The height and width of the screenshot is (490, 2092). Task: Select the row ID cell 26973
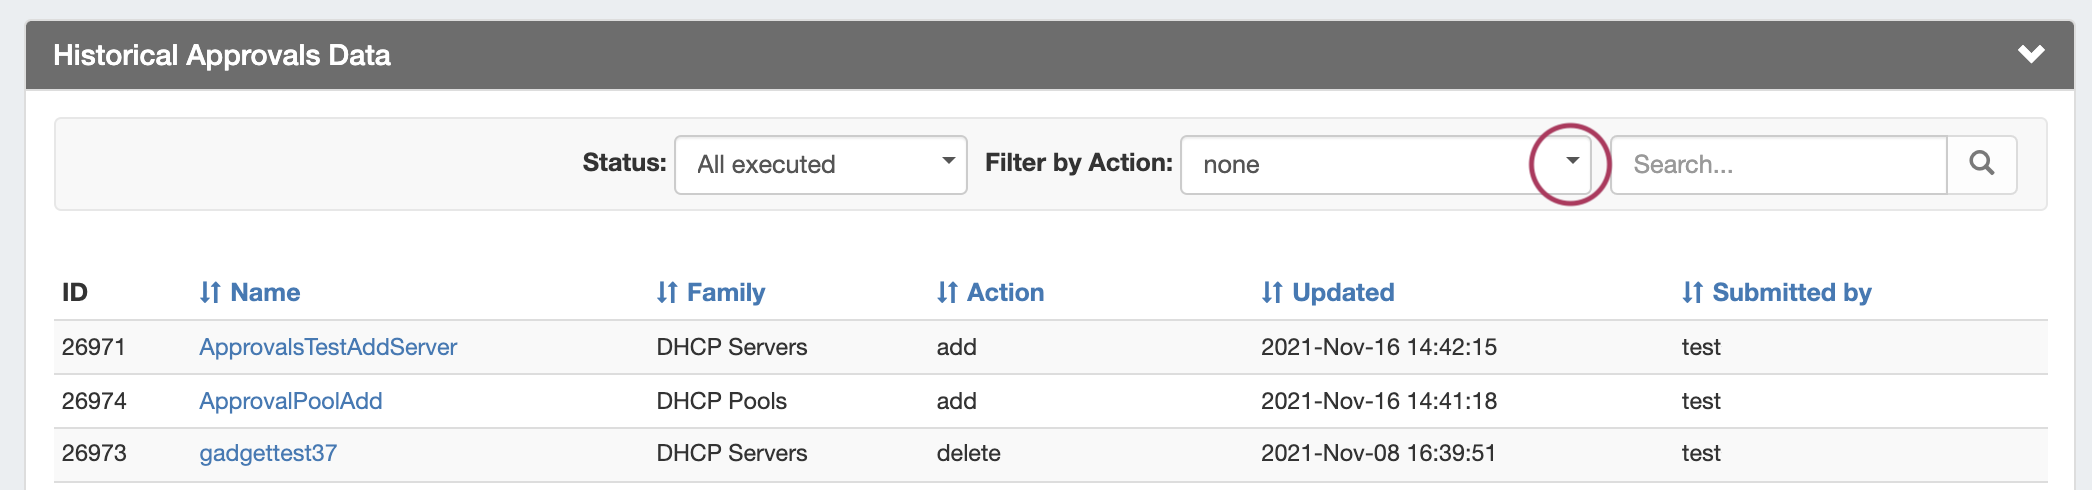point(94,453)
